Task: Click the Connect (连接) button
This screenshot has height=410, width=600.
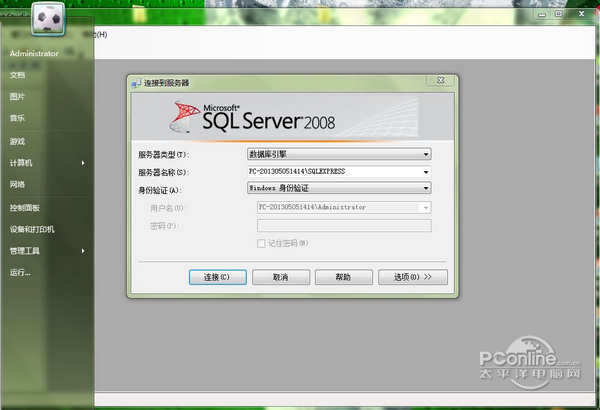Action: [217, 277]
